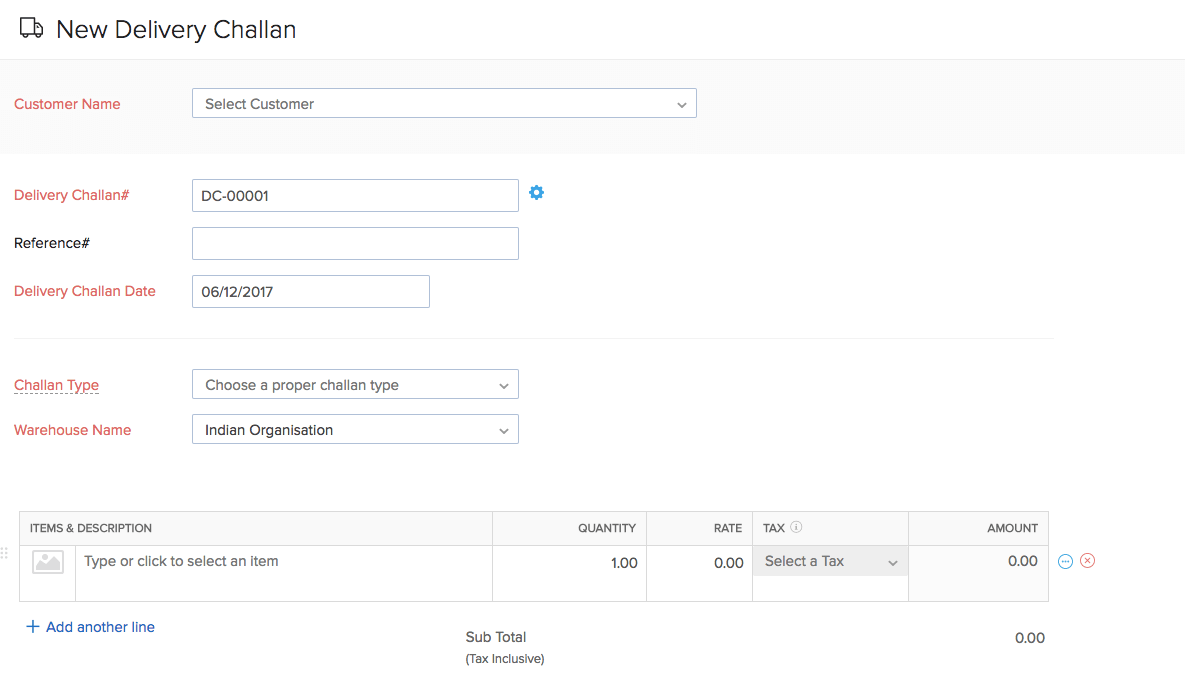Remove the item row with red X icon
This screenshot has height=681, width=1185.
[x=1088, y=561]
